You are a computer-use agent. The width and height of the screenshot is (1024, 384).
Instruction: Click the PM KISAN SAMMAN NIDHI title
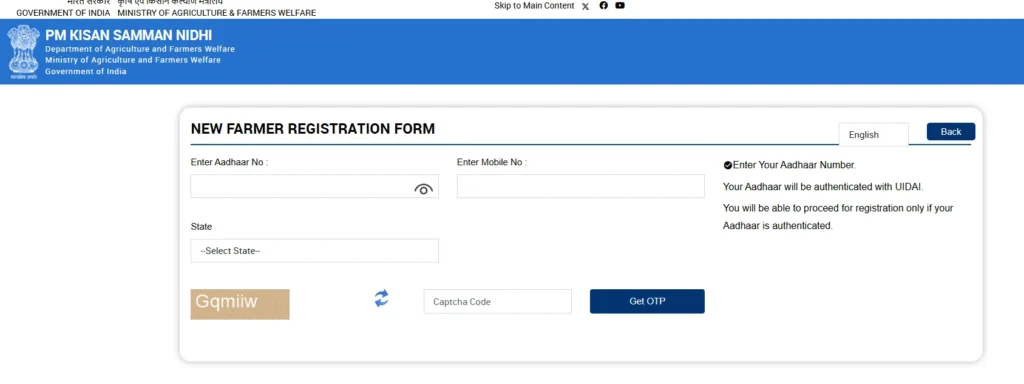(129, 36)
